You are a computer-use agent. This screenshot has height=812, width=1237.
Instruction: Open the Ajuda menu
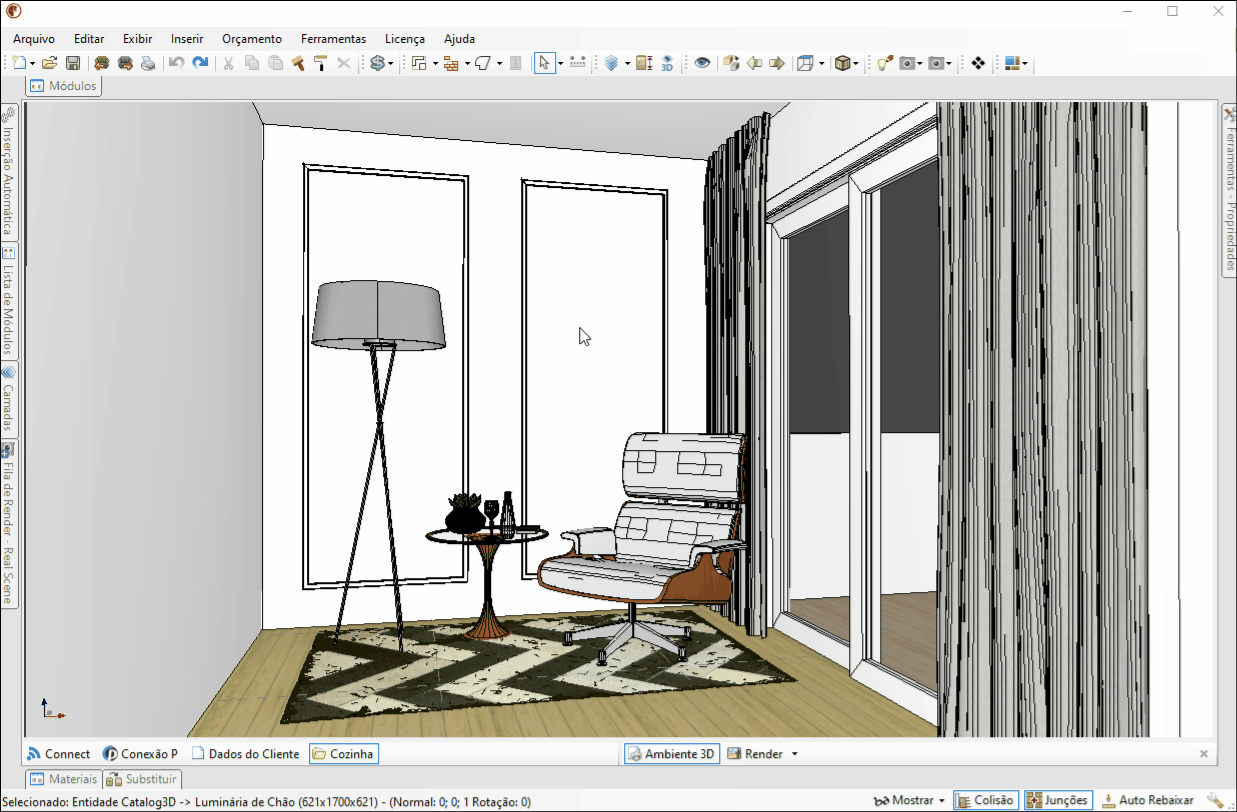tap(460, 39)
